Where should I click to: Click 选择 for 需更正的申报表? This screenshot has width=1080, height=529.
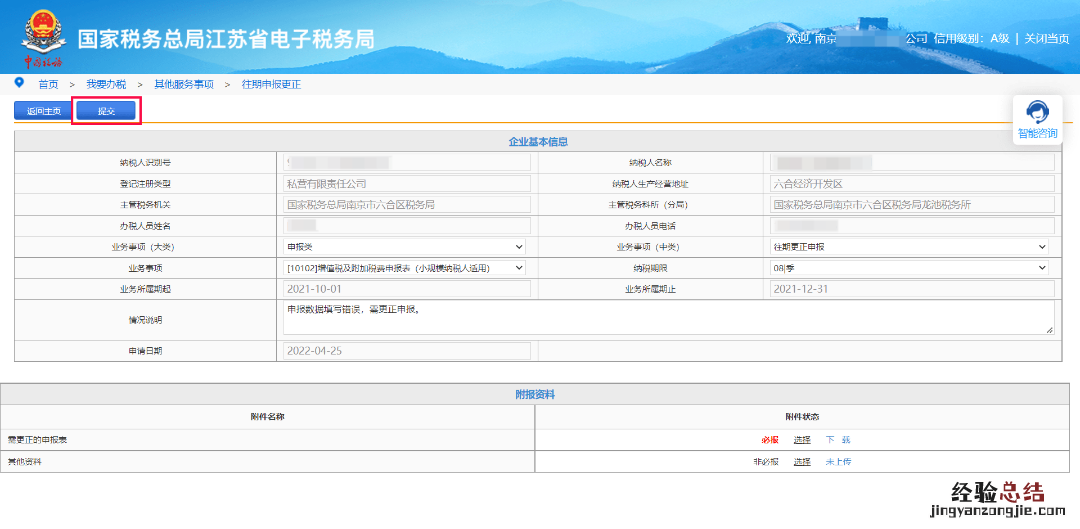coord(802,440)
